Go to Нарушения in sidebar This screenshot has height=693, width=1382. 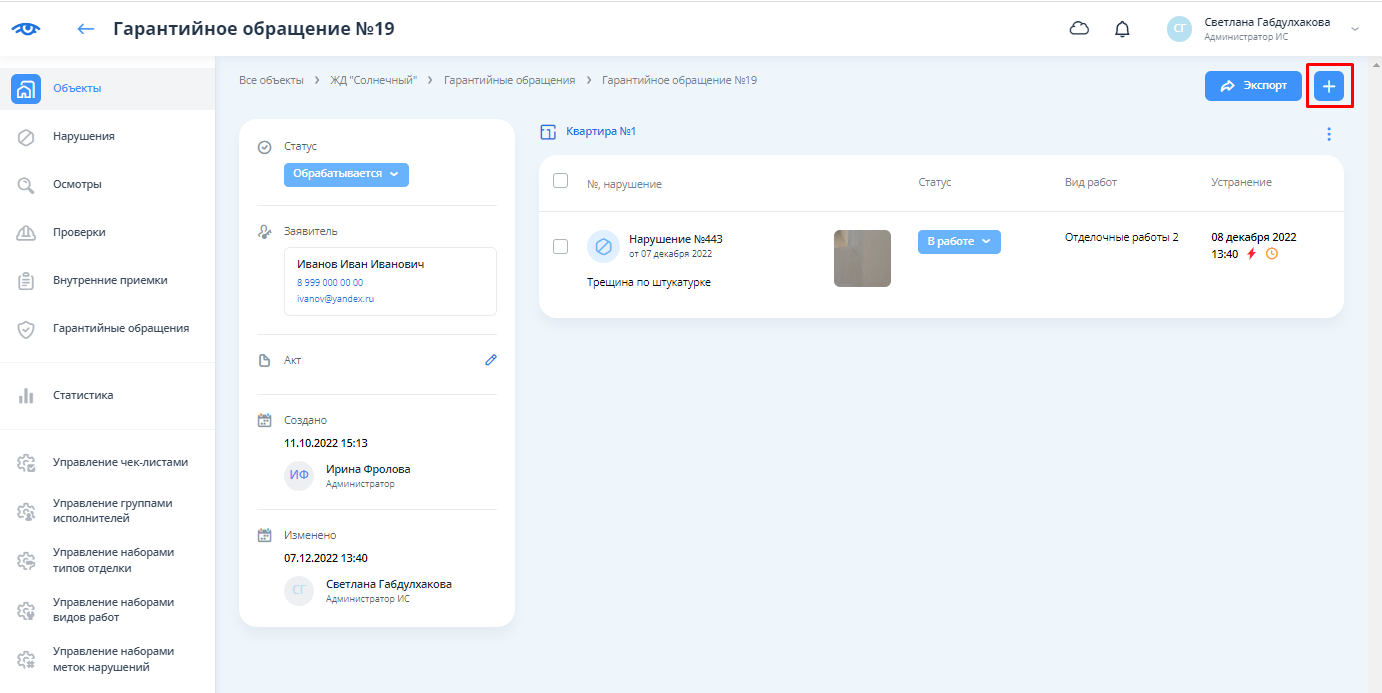tap(83, 136)
